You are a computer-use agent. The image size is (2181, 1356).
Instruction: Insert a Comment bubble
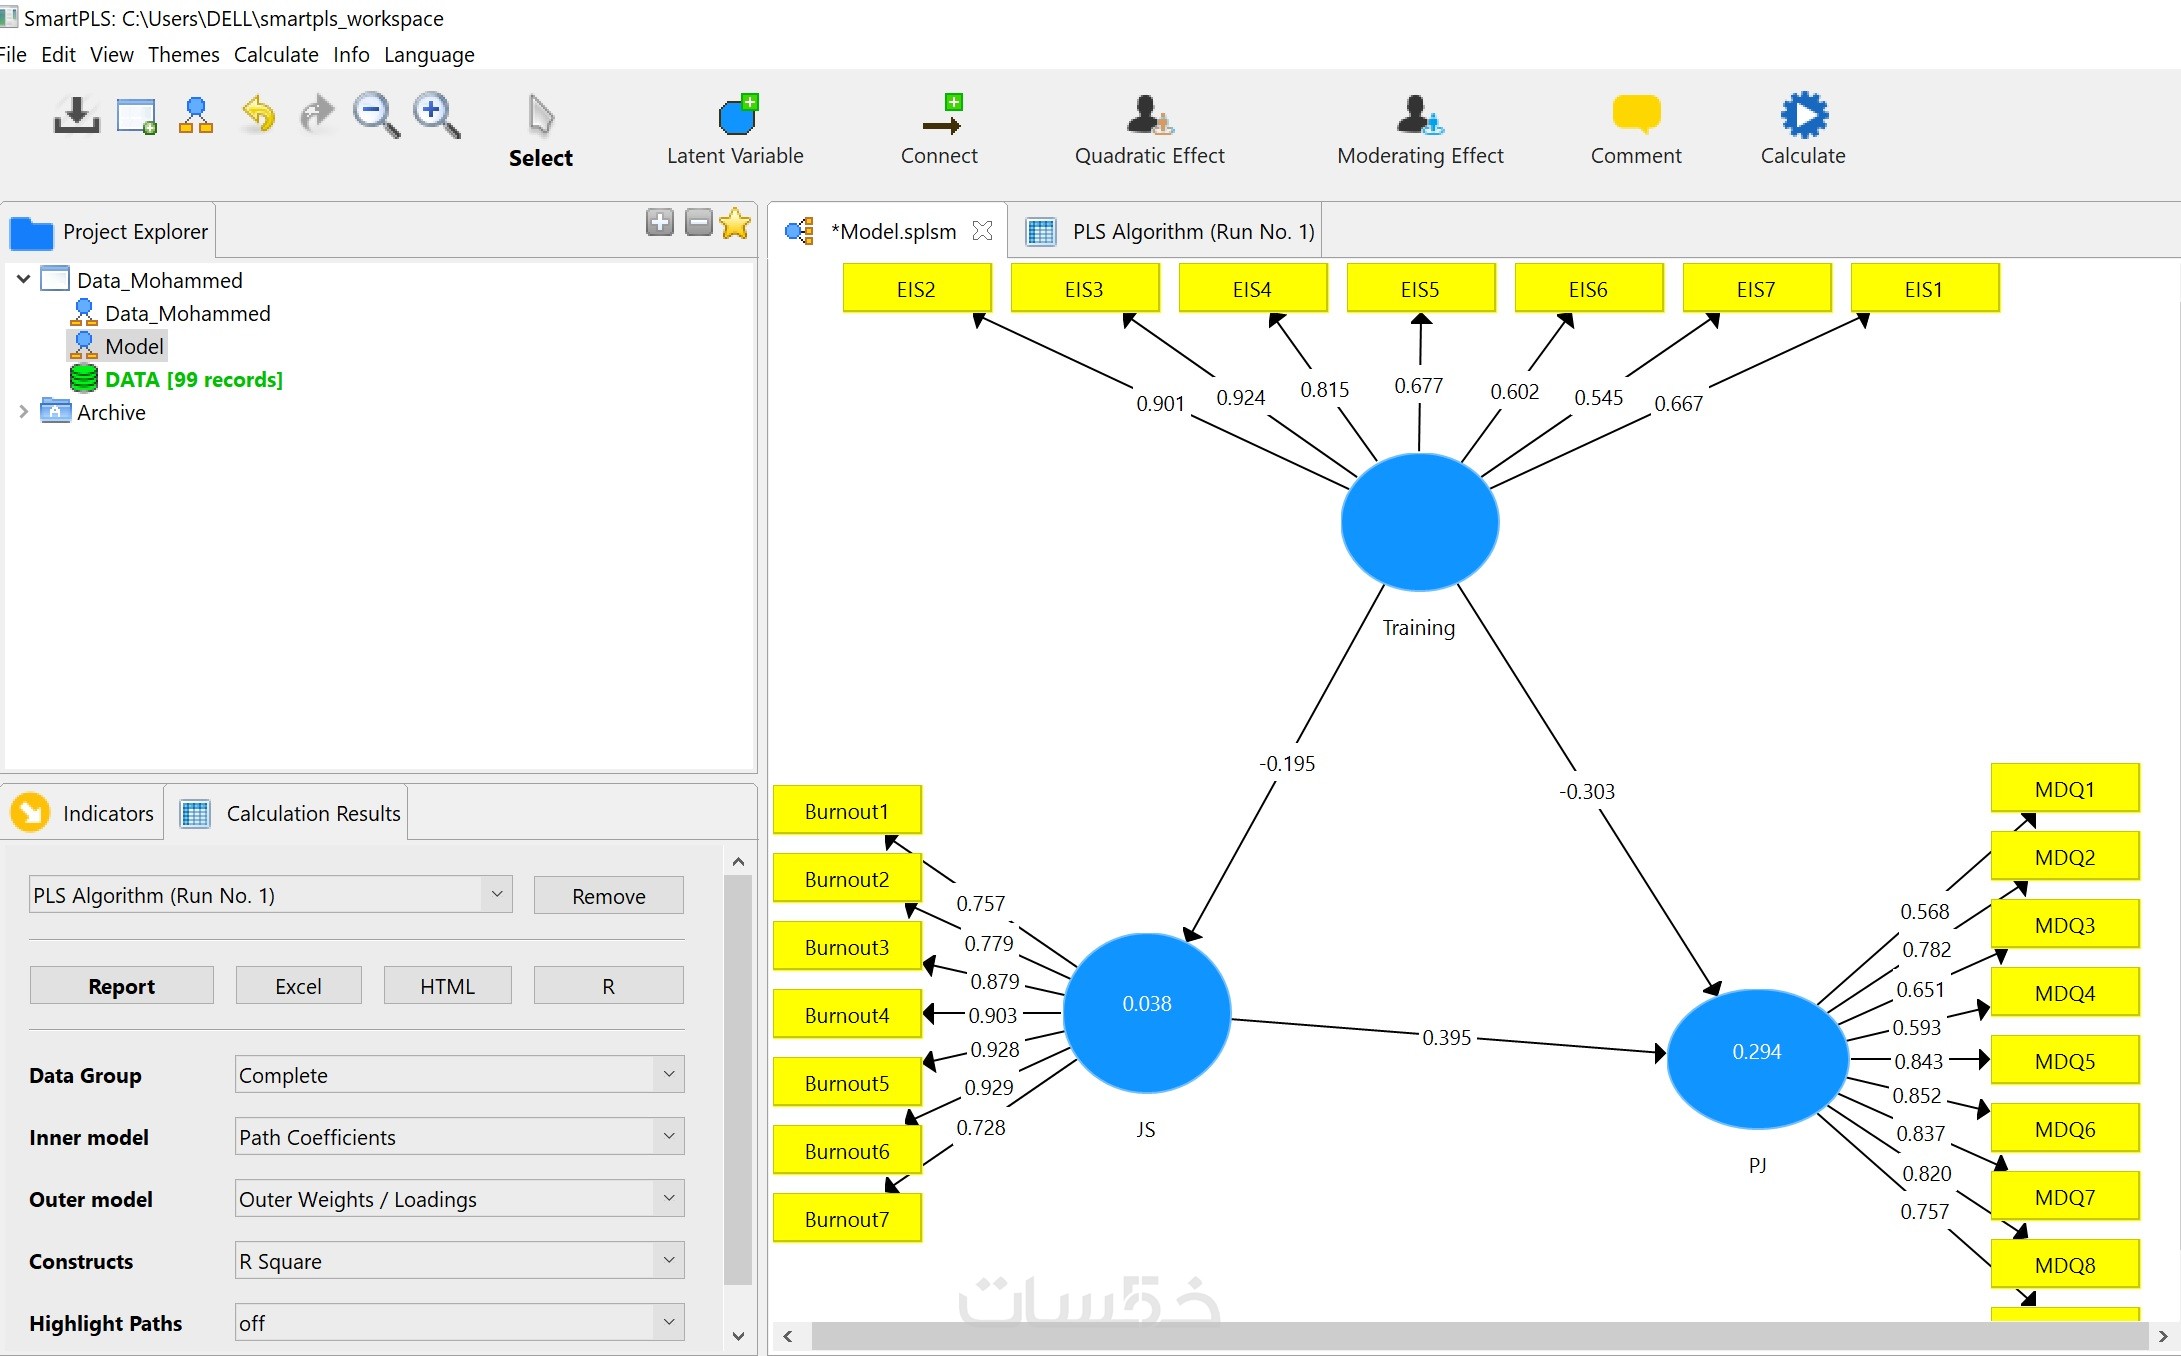[1636, 131]
